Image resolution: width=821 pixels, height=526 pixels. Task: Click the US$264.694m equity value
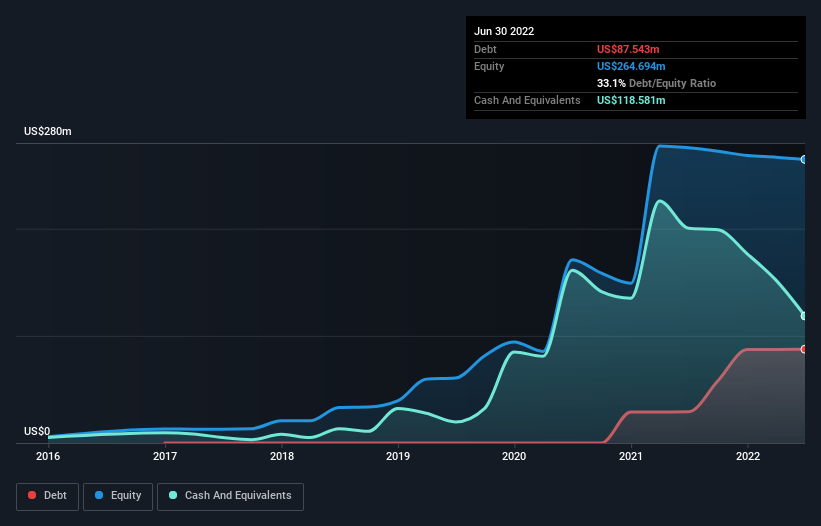click(631, 66)
